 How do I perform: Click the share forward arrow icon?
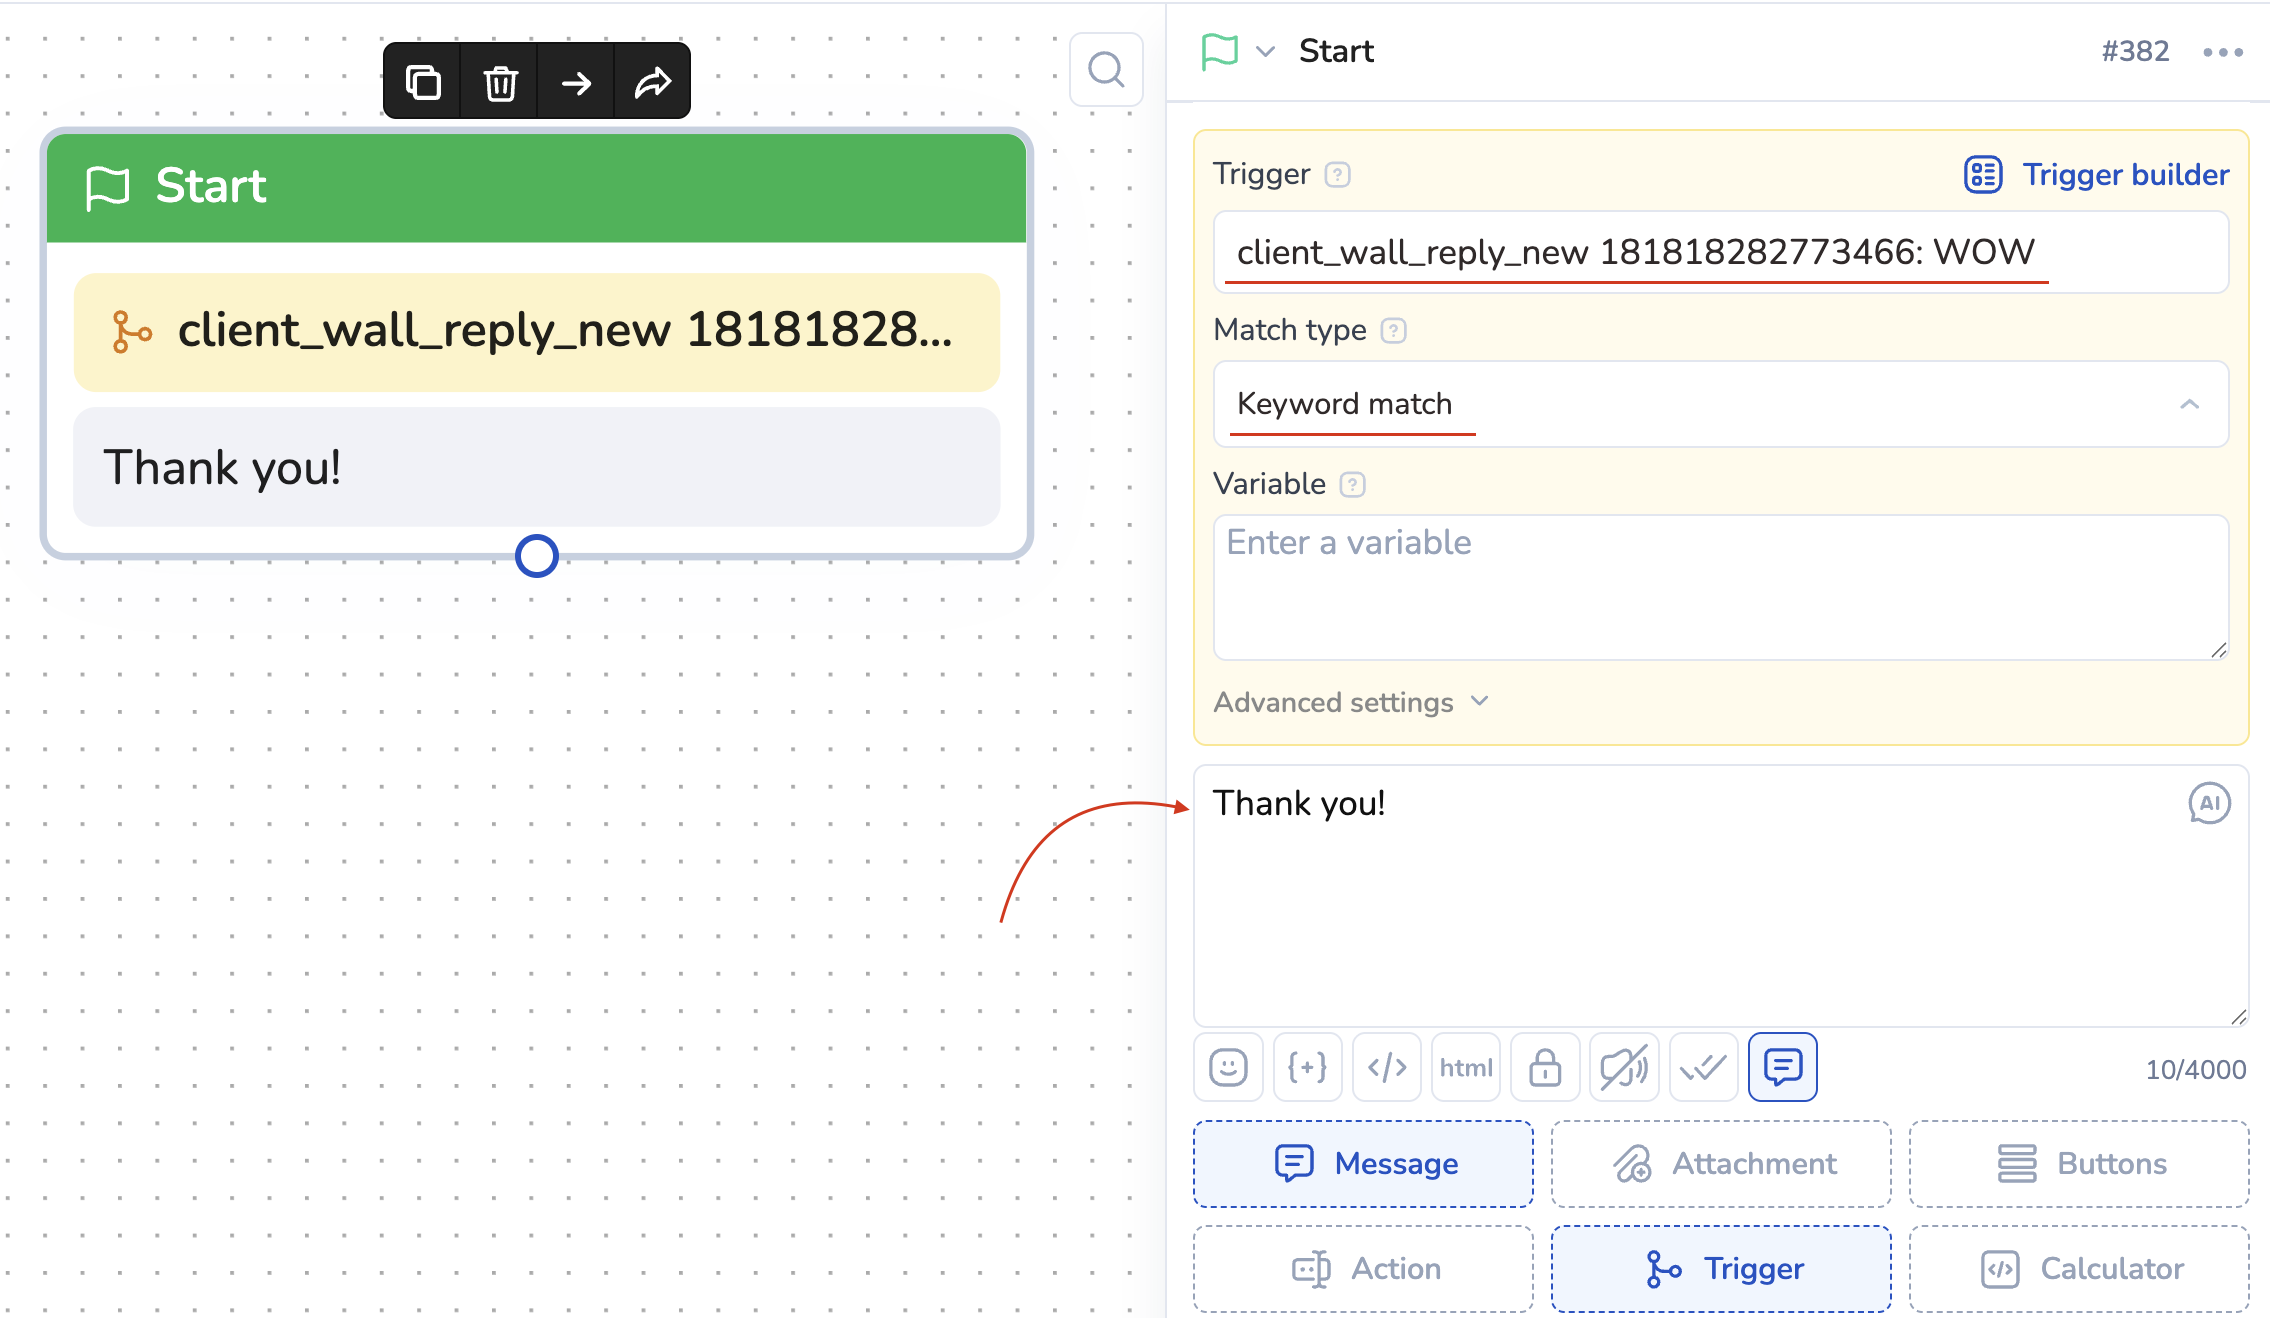coord(653,82)
